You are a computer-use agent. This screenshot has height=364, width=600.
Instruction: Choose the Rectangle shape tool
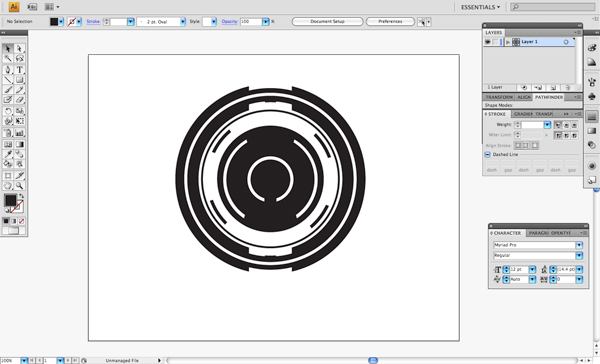point(20,80)
